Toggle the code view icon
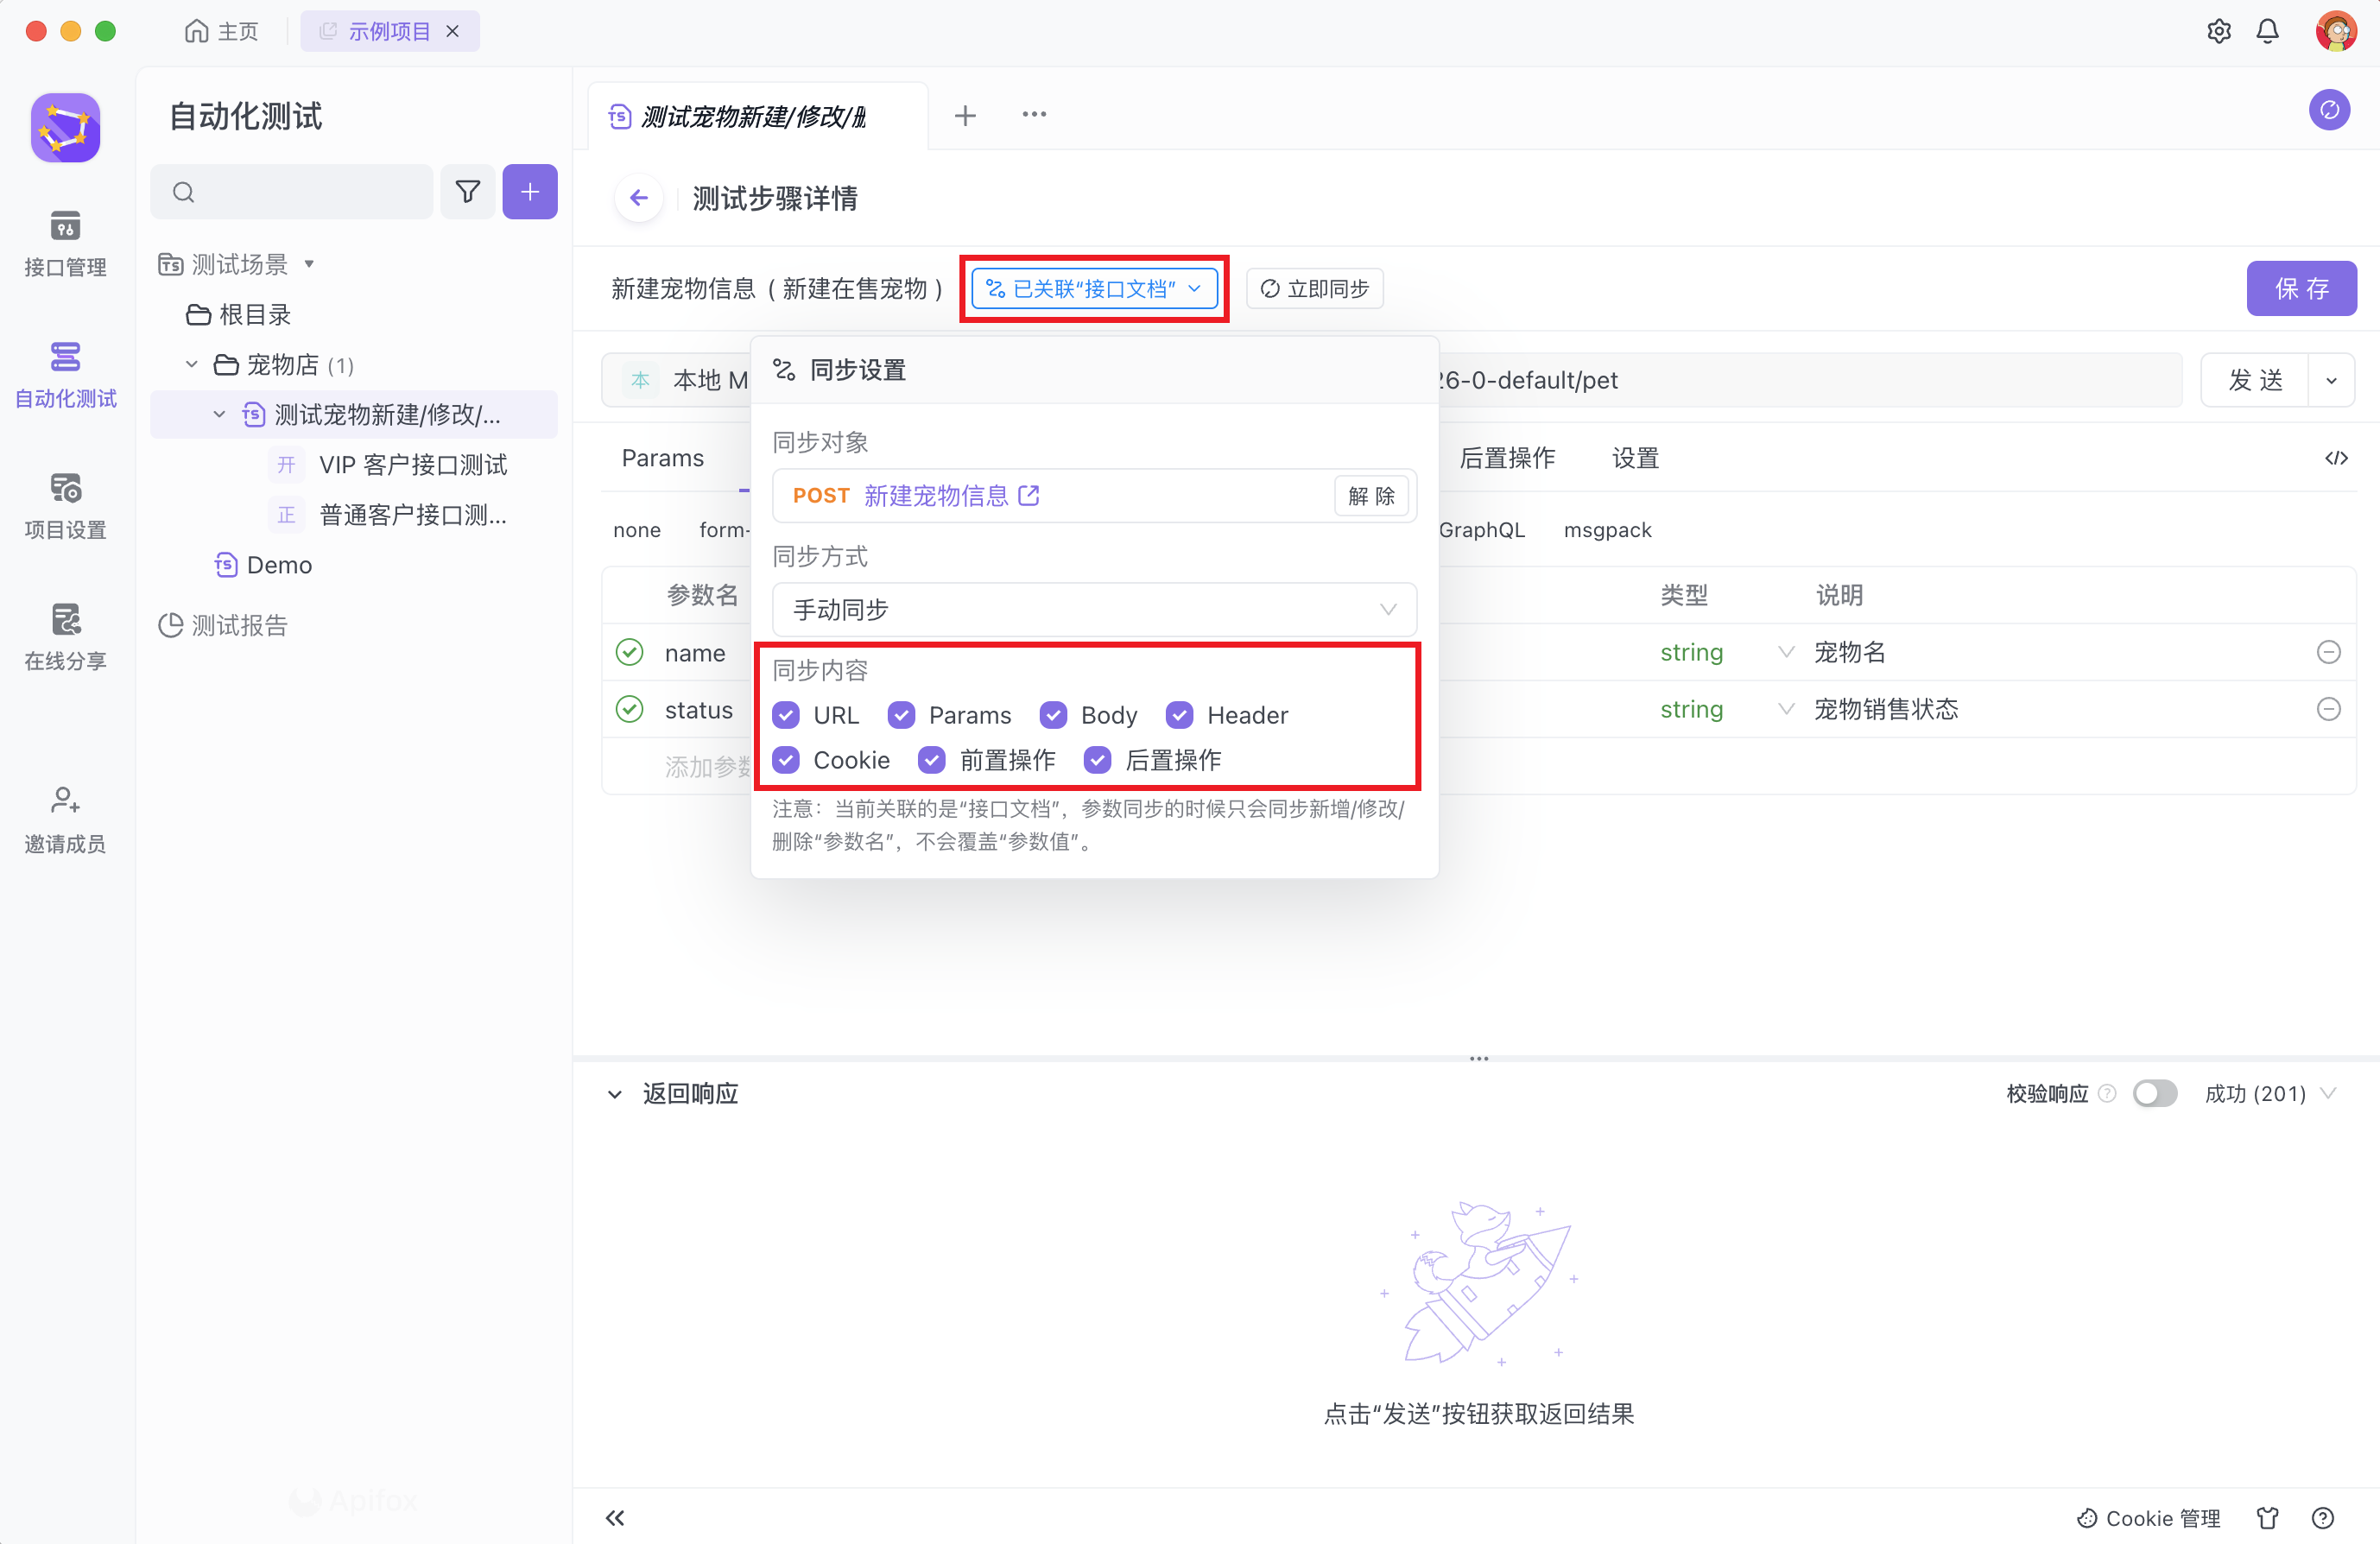This screenshot has width=2380, height=1544. coord(2335,458)
